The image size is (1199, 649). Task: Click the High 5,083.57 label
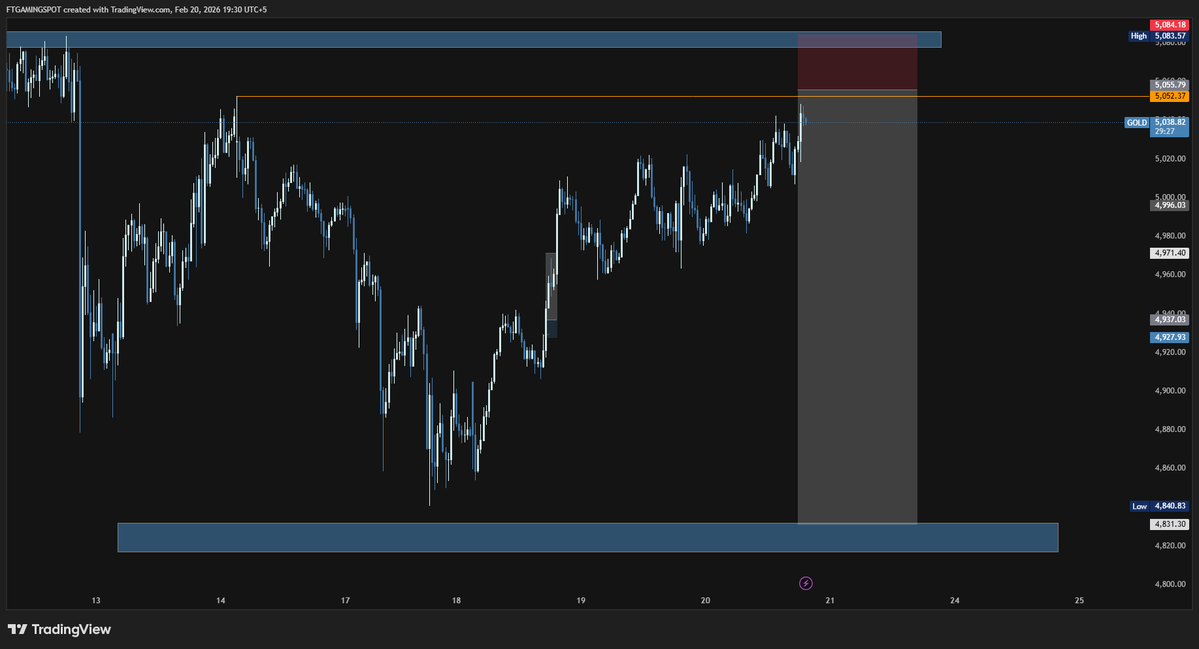click(x=1159, y=36)
